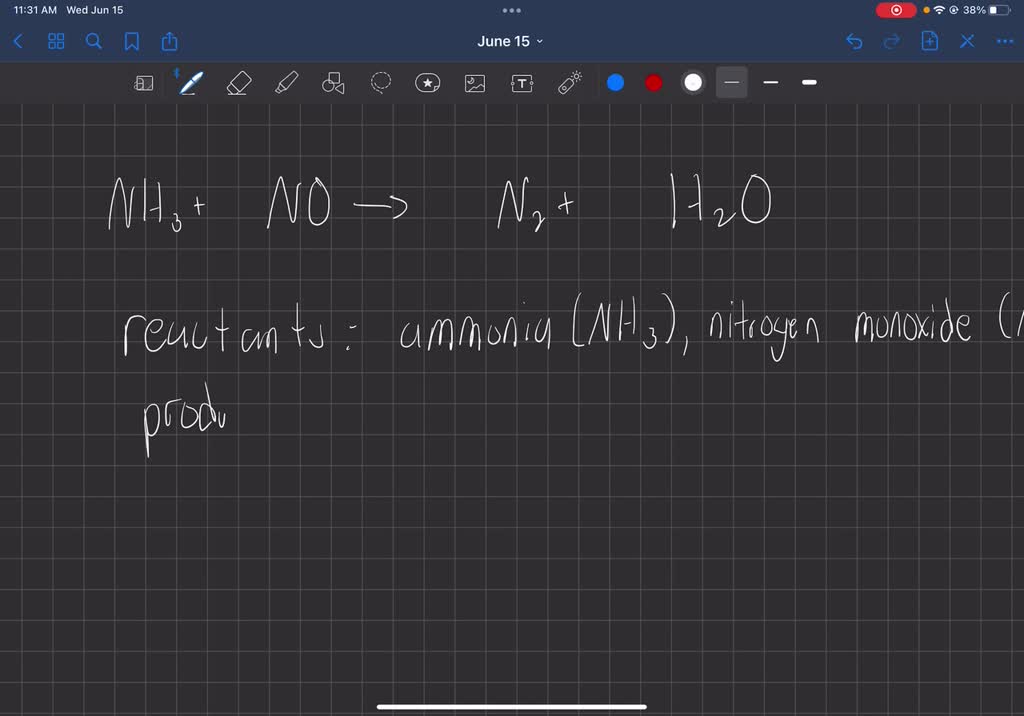Select the Eraser tool

[x=238, y=83]
